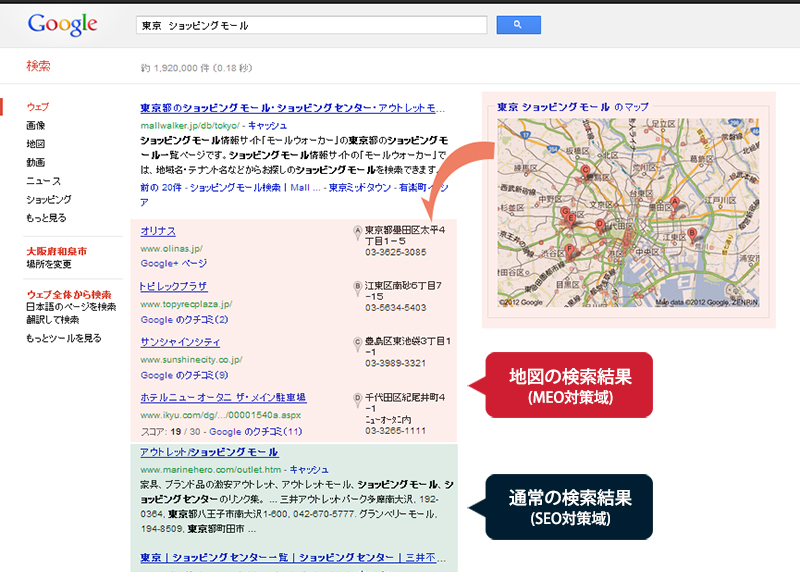800x572 pixels.
Task: Open the 前の 20件 sitelink
Action: coord(161,187)
